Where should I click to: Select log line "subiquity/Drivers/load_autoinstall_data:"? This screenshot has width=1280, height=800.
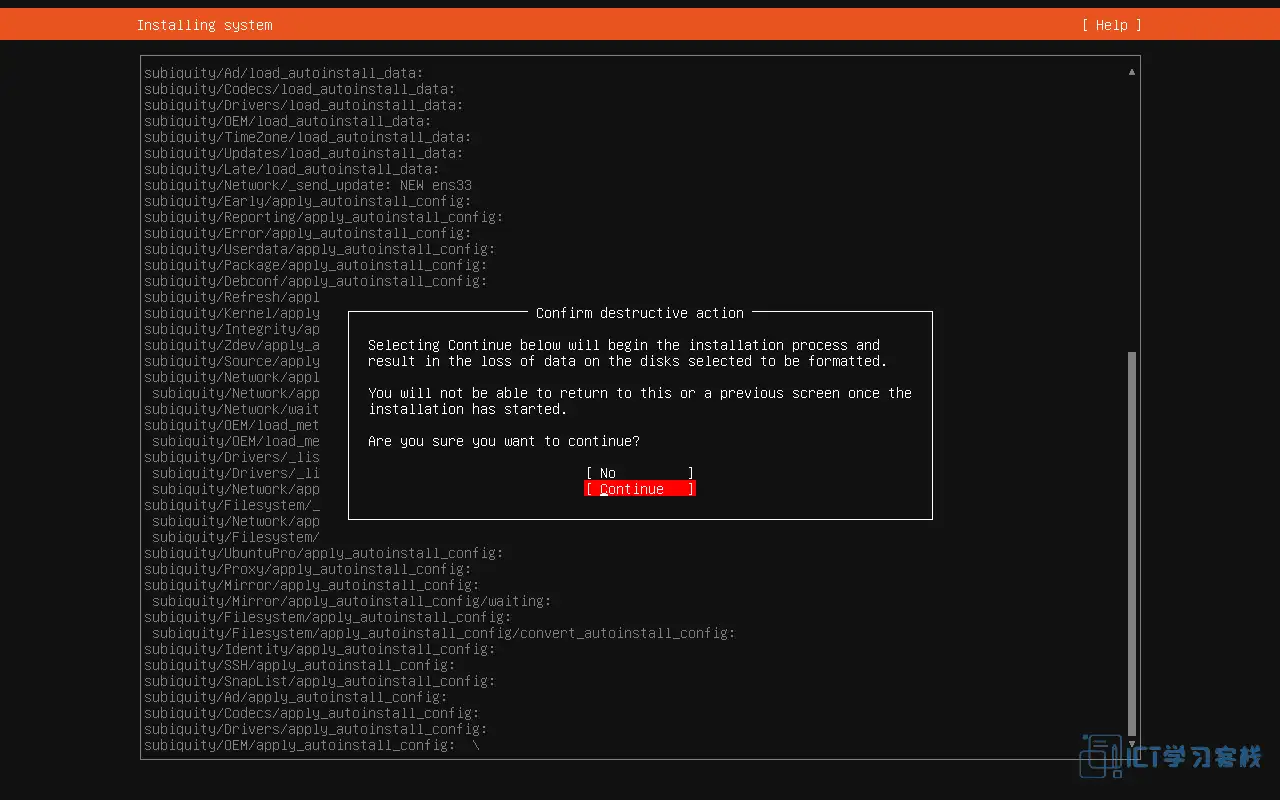click(304, 105)
